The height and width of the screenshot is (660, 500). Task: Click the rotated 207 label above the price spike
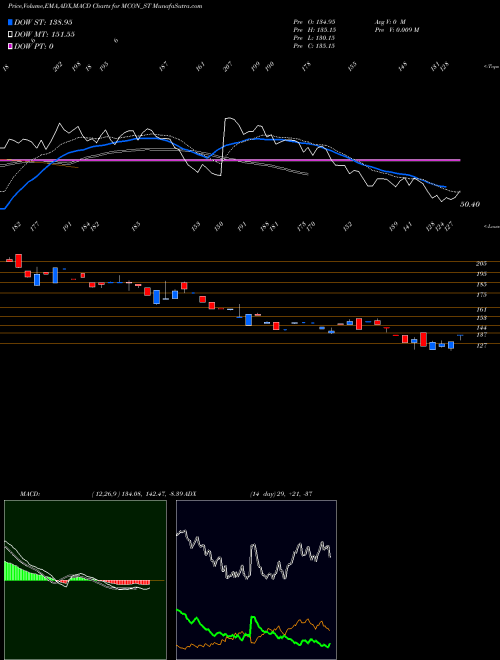point(227,67)
